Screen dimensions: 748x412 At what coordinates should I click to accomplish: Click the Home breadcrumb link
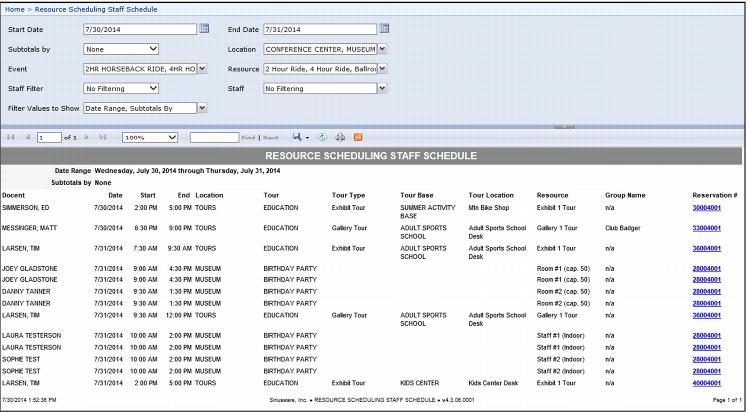point(15,7)
